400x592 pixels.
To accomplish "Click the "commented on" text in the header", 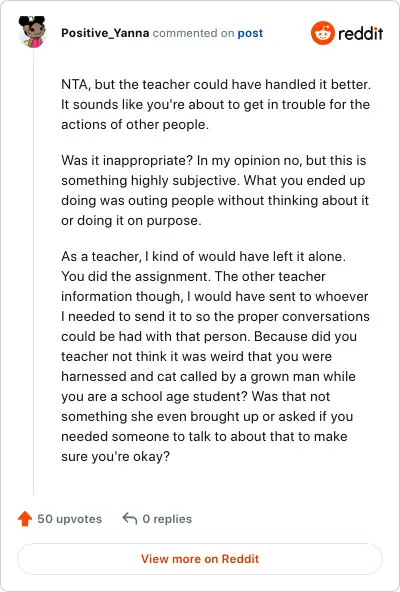I will click(x=193, y=33).
